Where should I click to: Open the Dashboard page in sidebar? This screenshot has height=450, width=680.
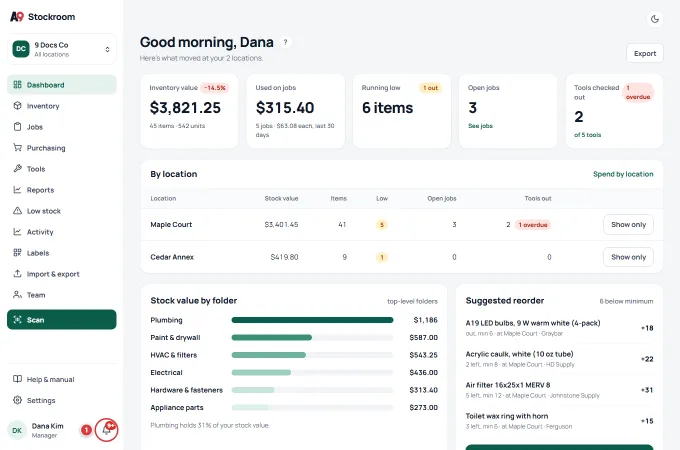point(62,85)
